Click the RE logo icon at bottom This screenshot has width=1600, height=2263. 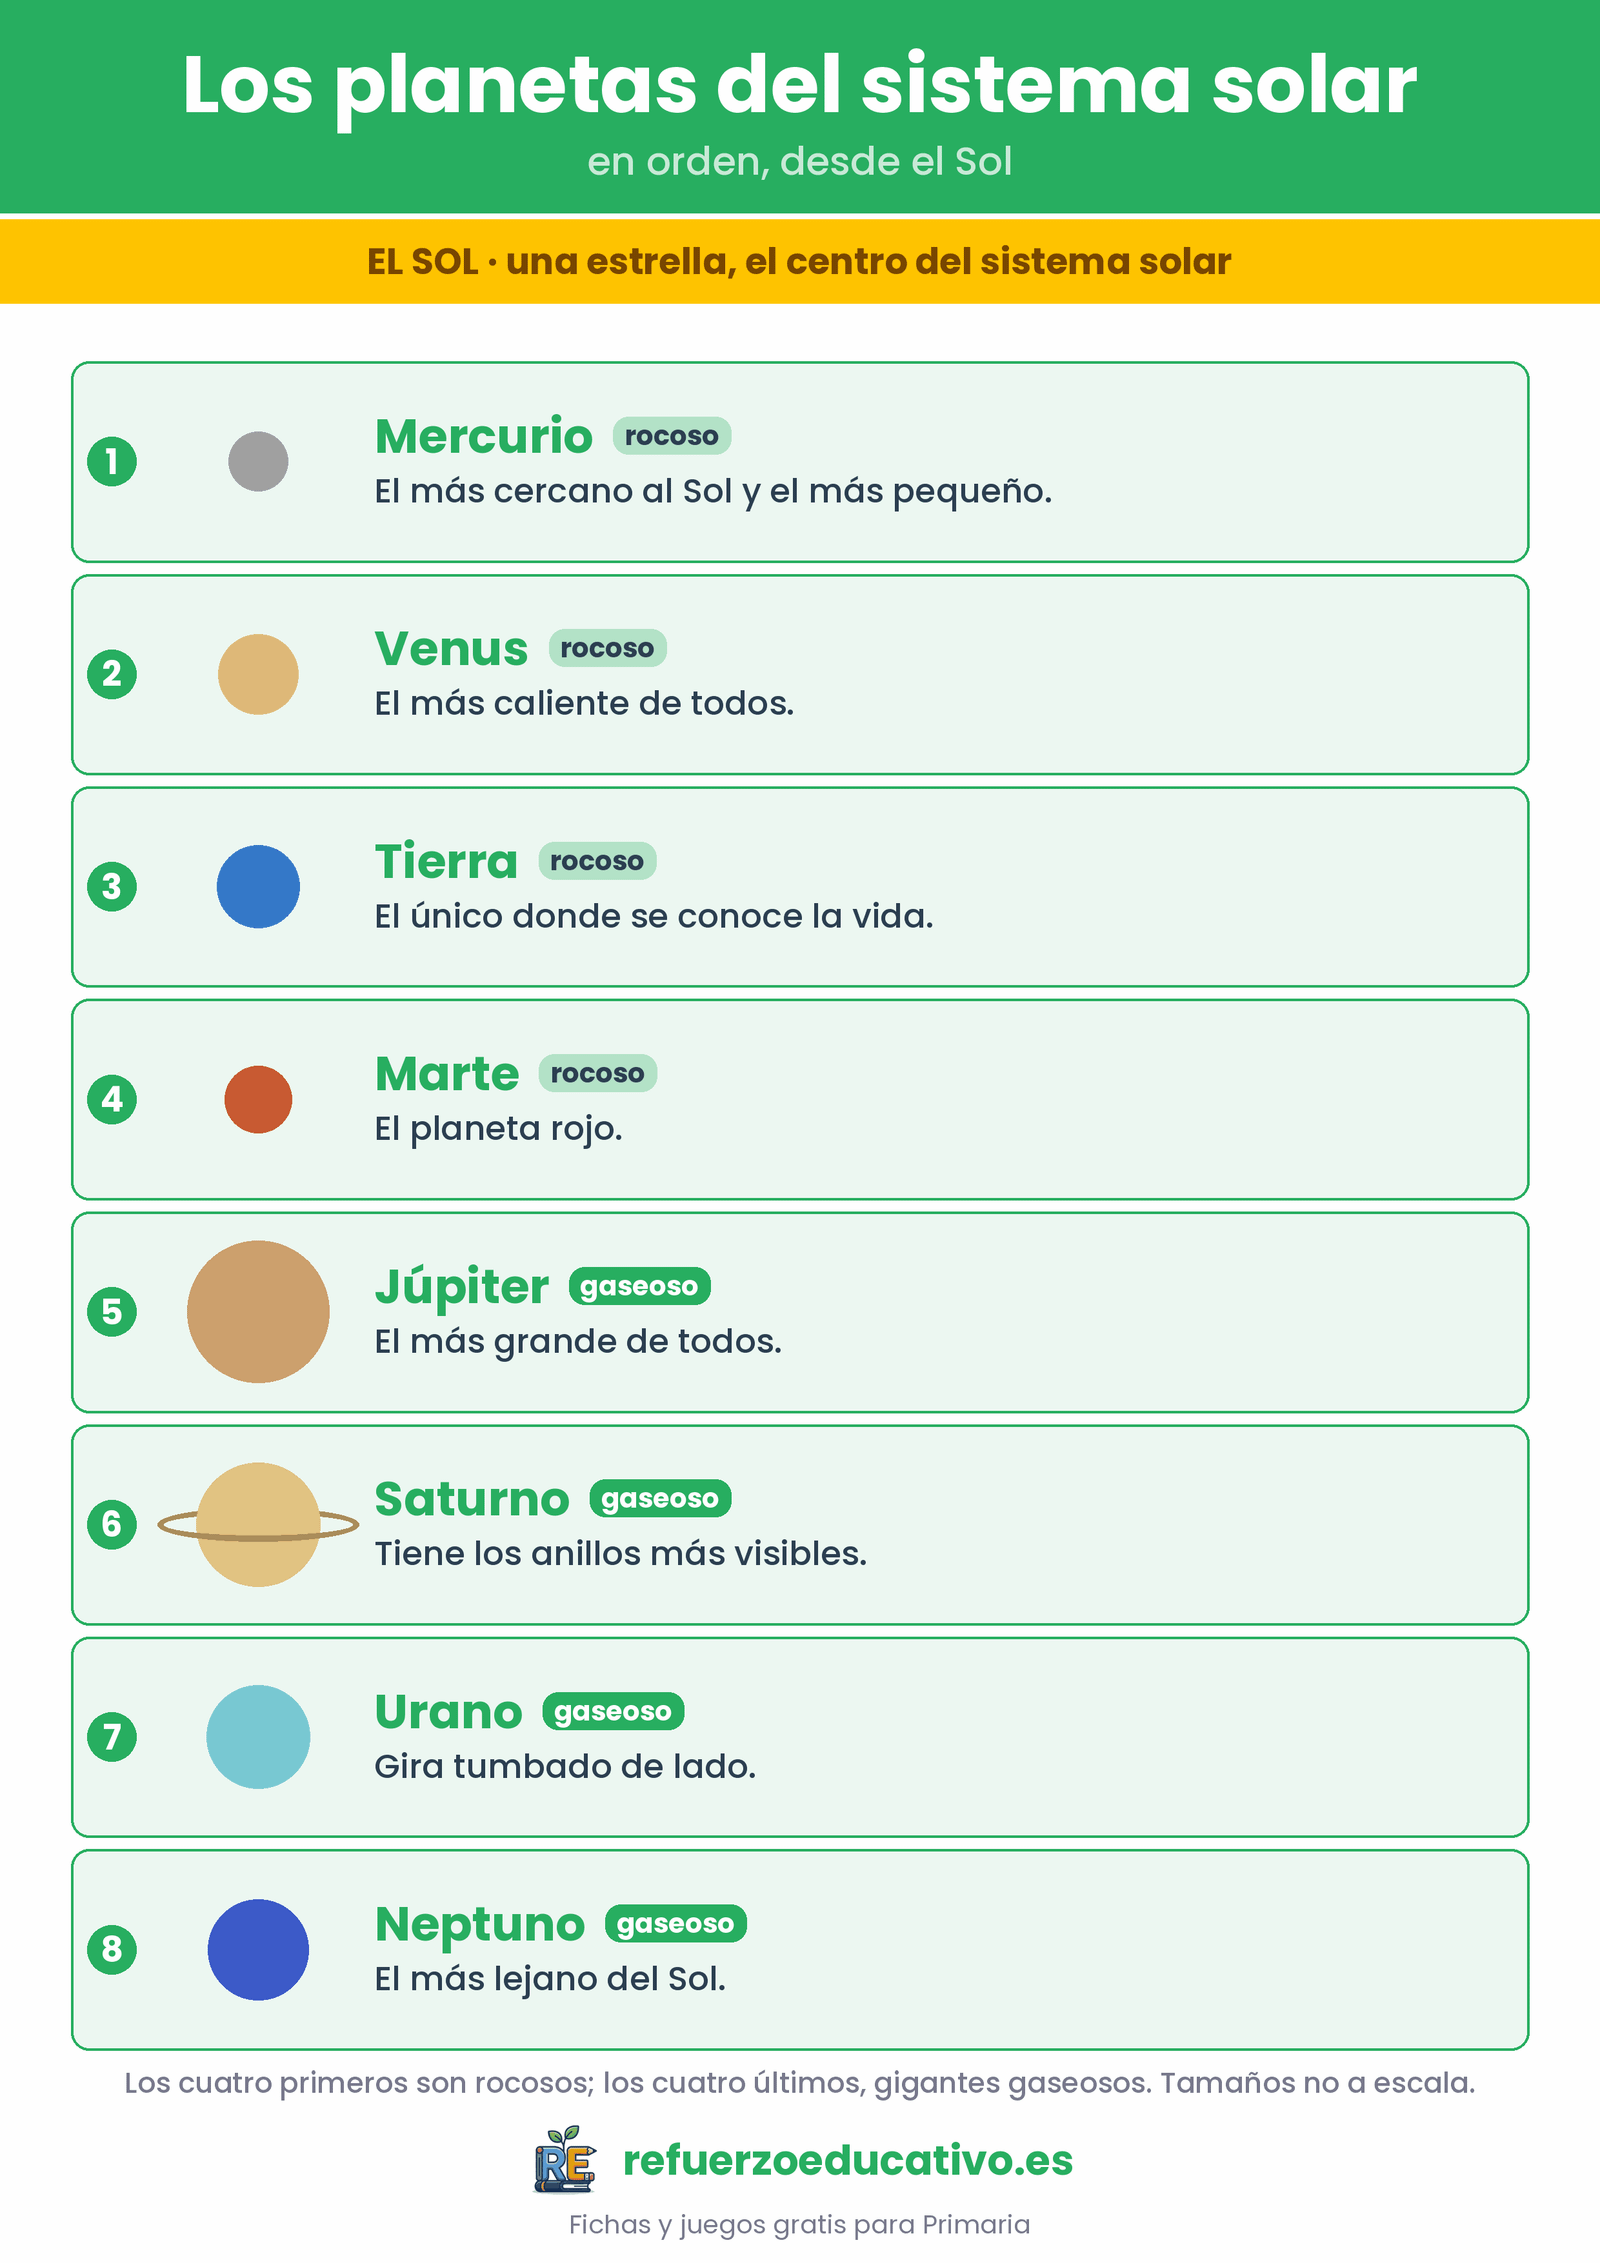coord(565,2160)
